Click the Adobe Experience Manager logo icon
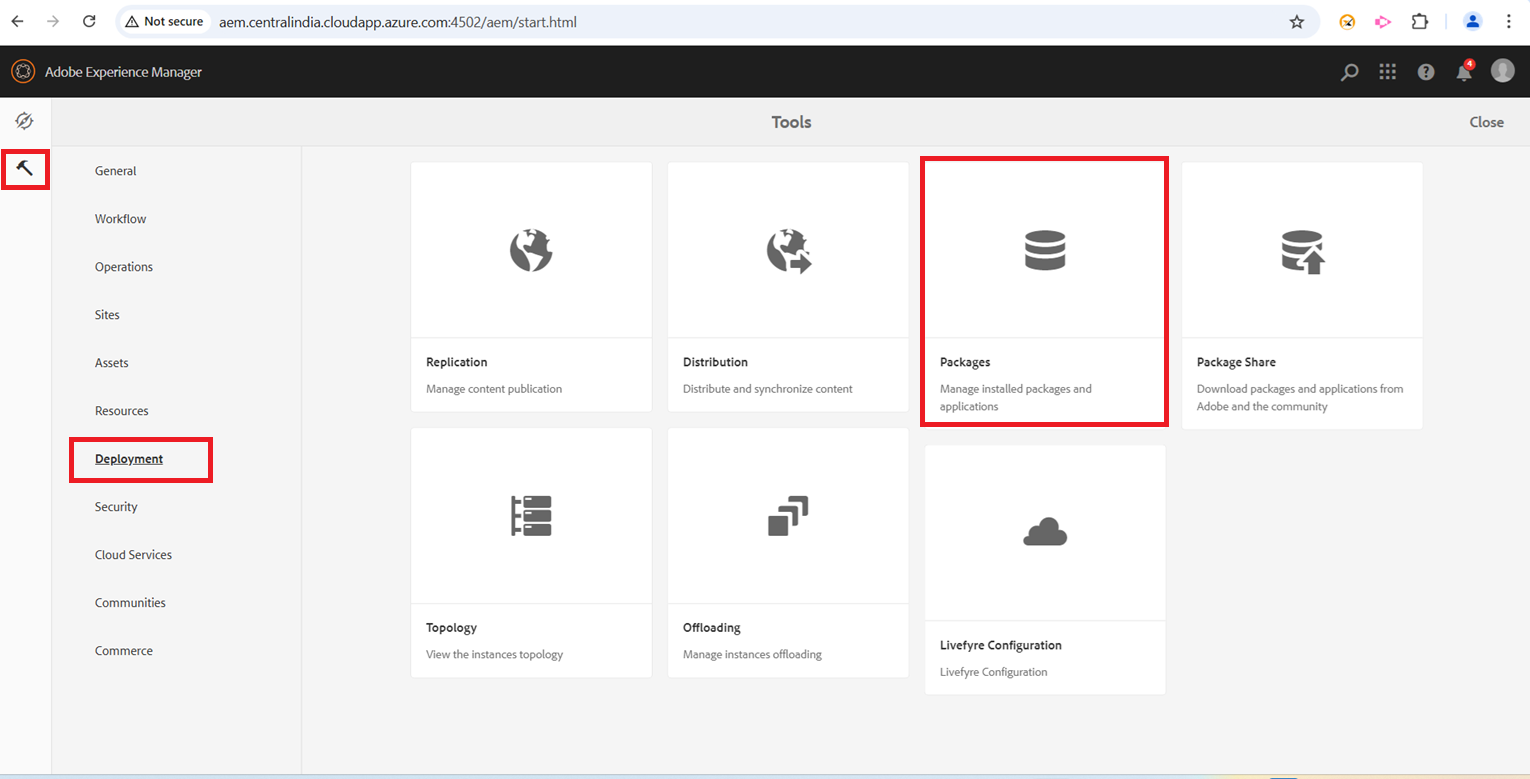This screenshot has width=1530, height=779. (22, 72)
